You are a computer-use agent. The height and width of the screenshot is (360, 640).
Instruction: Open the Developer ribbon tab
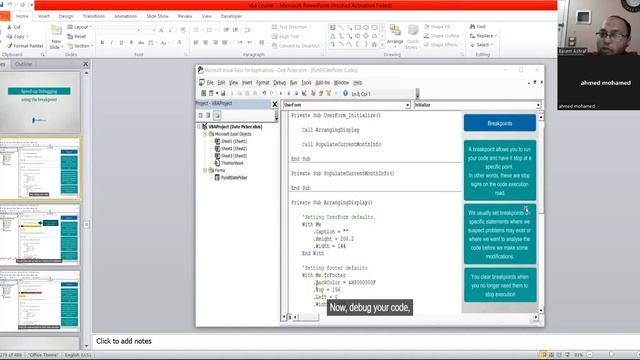231,16
